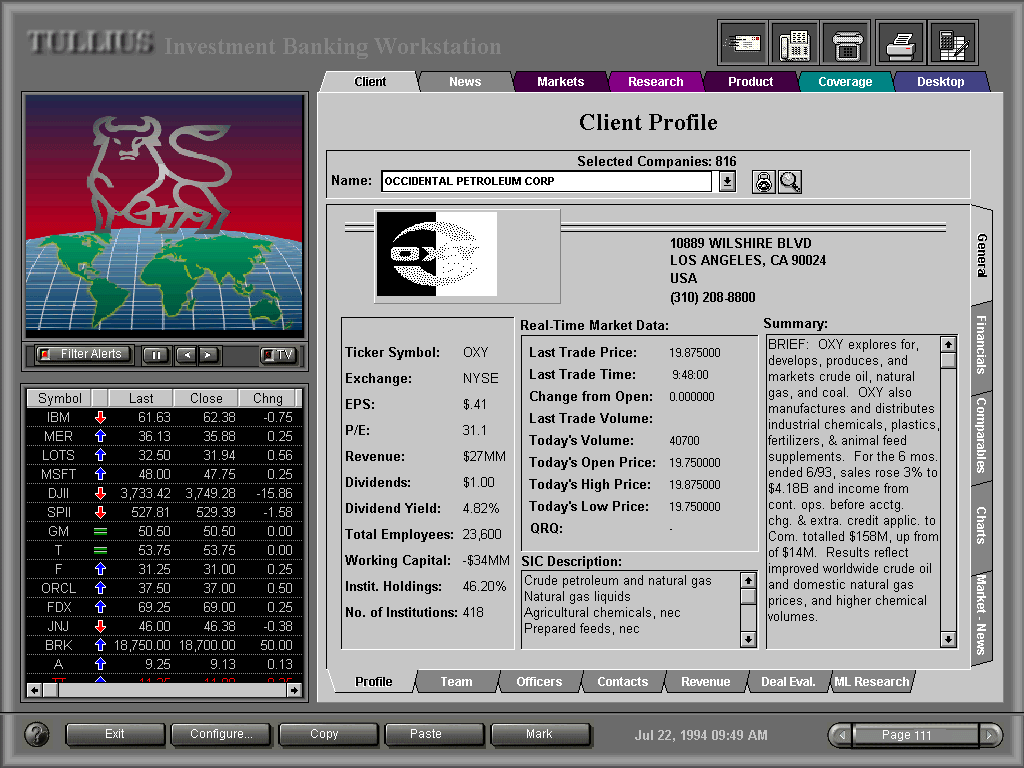1024x768 pixels.
Task: Select the ML Research bottom tab
Action: coord(872,682)
